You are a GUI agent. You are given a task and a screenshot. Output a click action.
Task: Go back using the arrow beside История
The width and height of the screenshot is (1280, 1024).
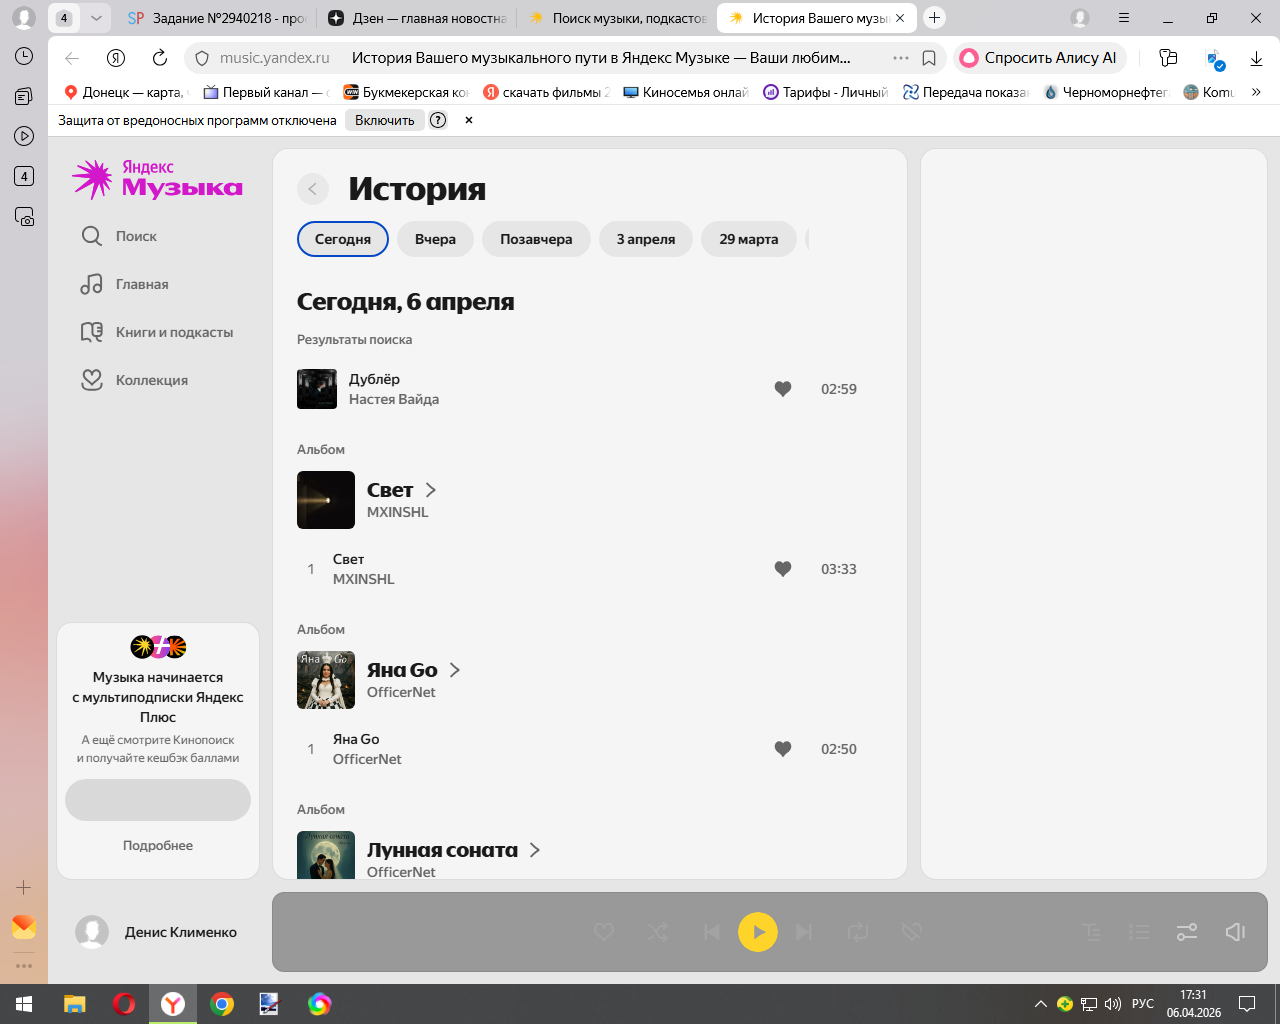(313, 189)
